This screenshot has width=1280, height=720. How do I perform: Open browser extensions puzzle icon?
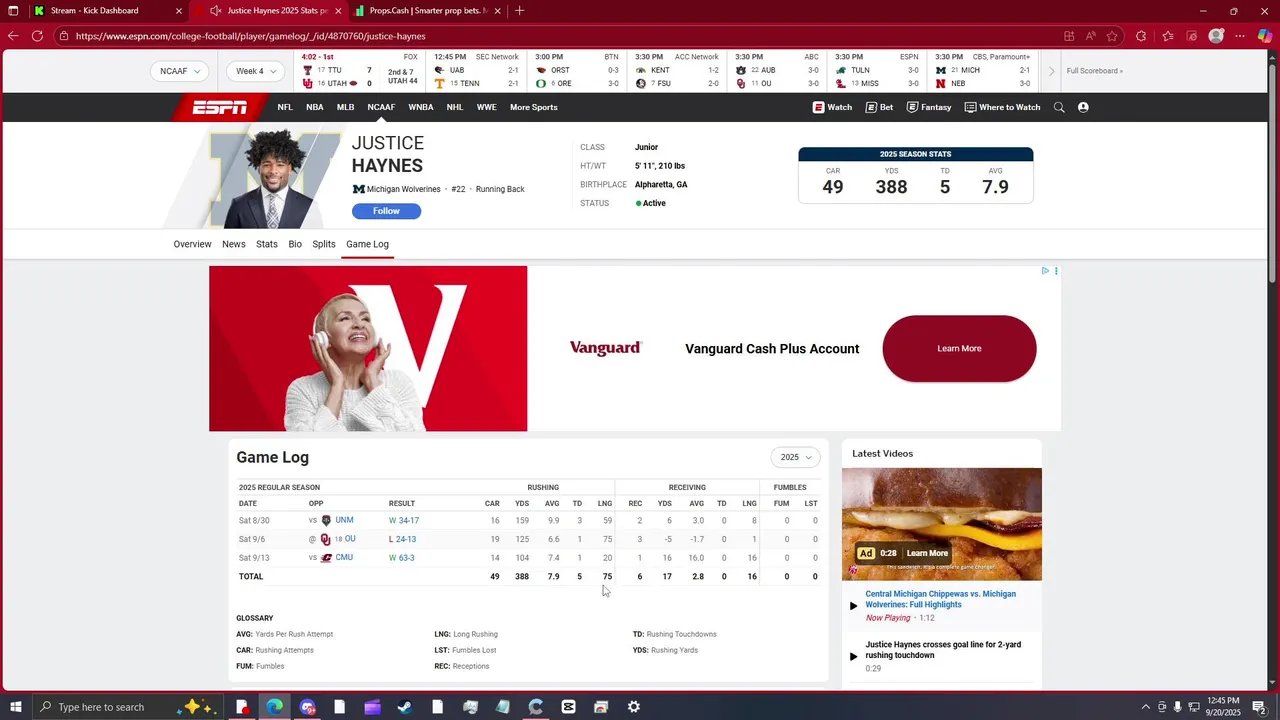tap(1141, 36)
